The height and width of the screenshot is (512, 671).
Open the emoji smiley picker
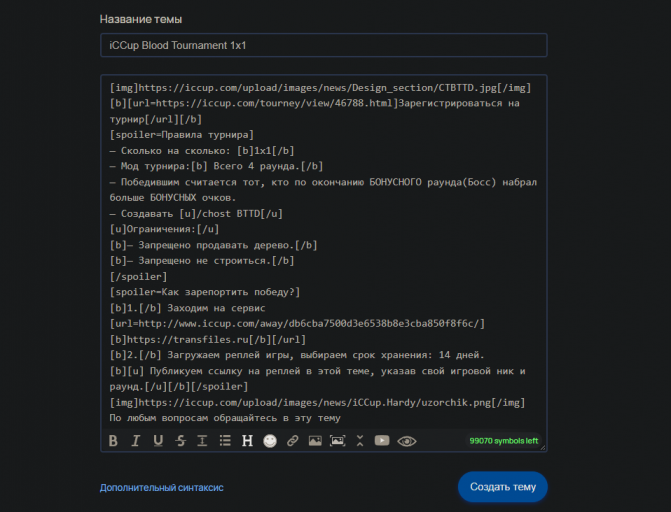point(270,441)
